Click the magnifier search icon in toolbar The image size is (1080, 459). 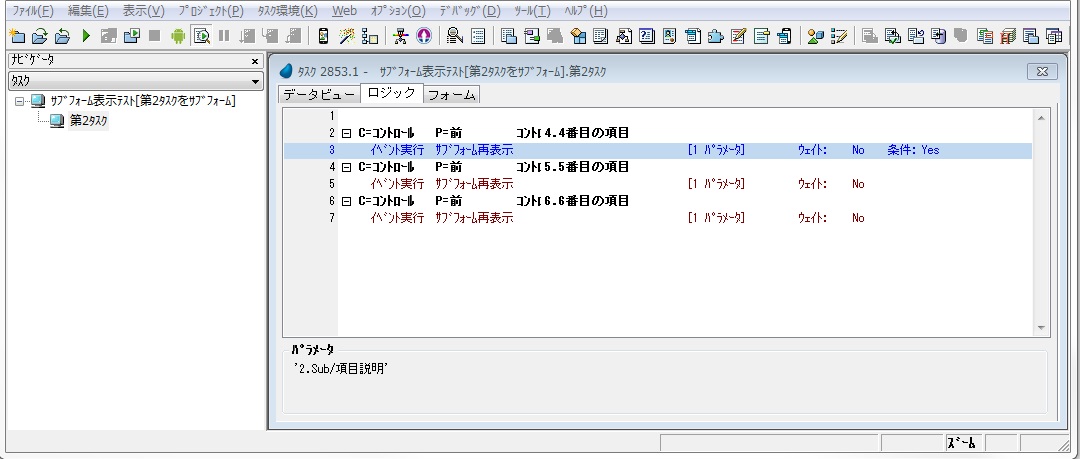tap(454, 36)
